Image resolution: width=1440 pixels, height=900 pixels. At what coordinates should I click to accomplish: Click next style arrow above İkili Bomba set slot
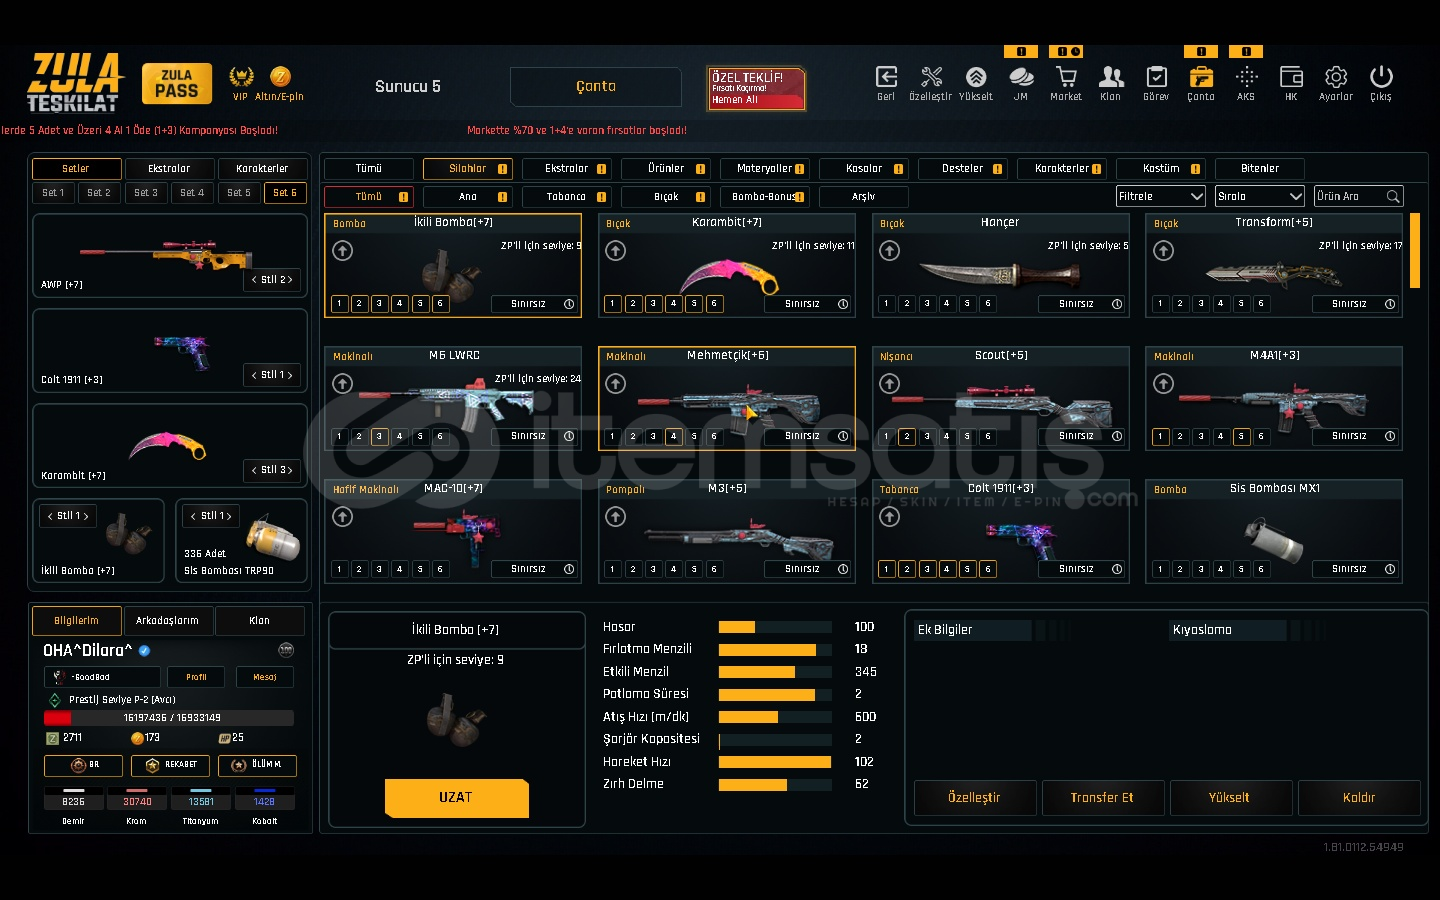pyautogui.click(x=86, y=516)
